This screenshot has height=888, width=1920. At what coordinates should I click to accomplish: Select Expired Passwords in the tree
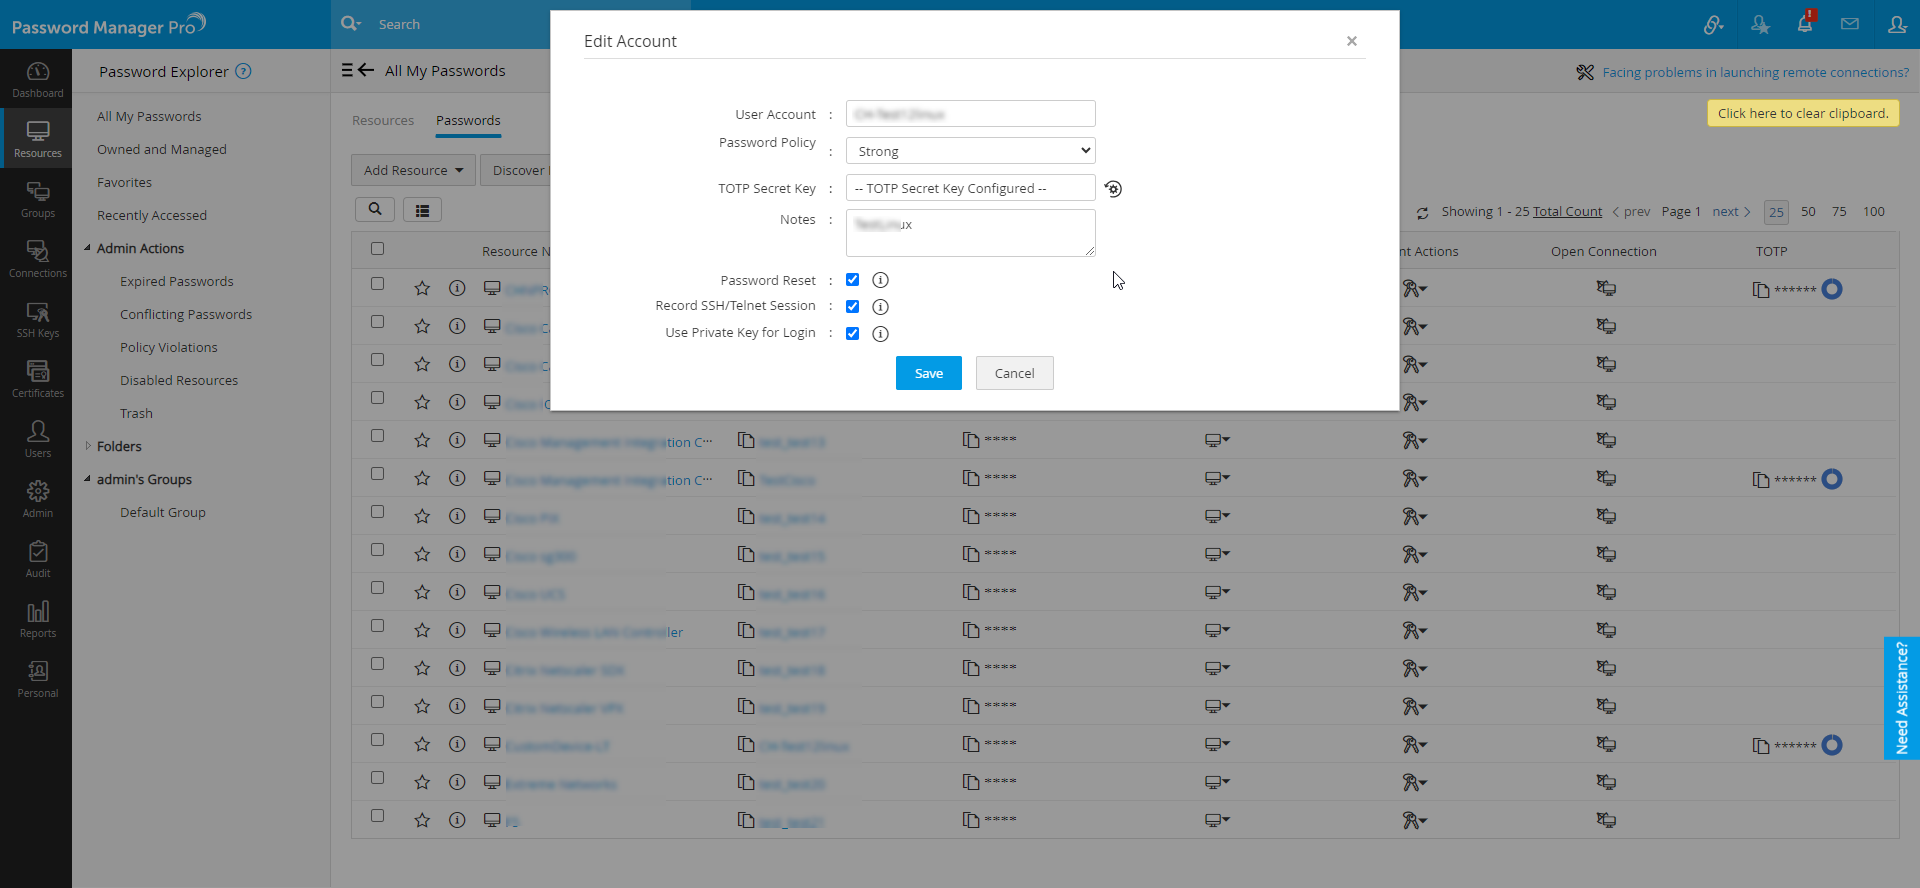click(x=176, y=281)
